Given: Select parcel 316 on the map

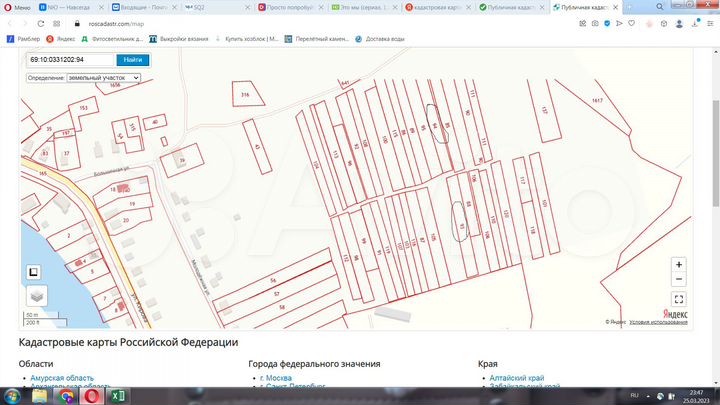Looking at the screenshot, I should click(247, 94).
